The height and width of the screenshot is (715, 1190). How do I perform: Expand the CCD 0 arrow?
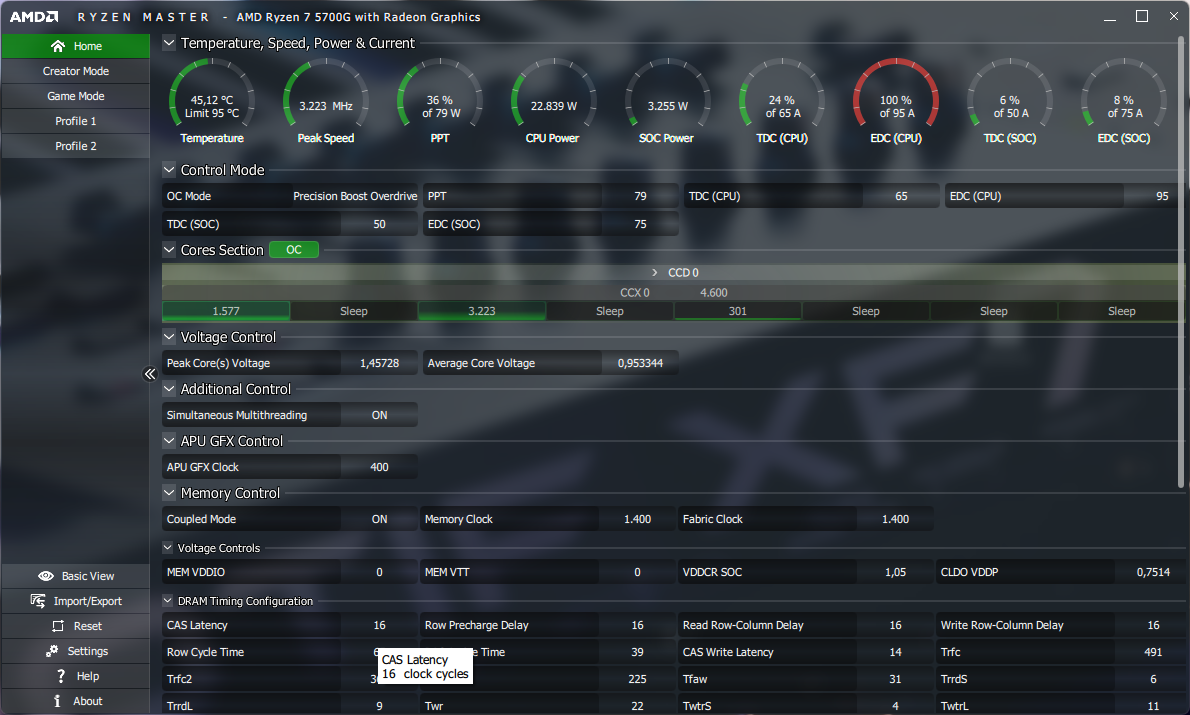[x=654, y=272]
